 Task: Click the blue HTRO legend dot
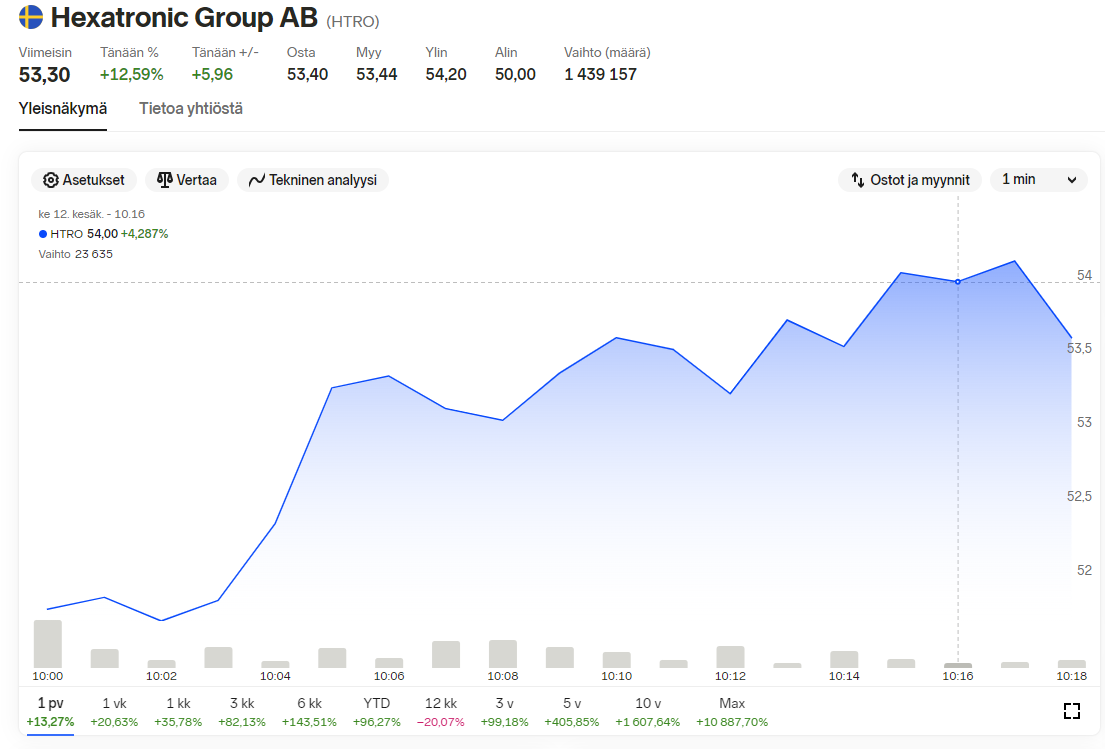(43, 234)
